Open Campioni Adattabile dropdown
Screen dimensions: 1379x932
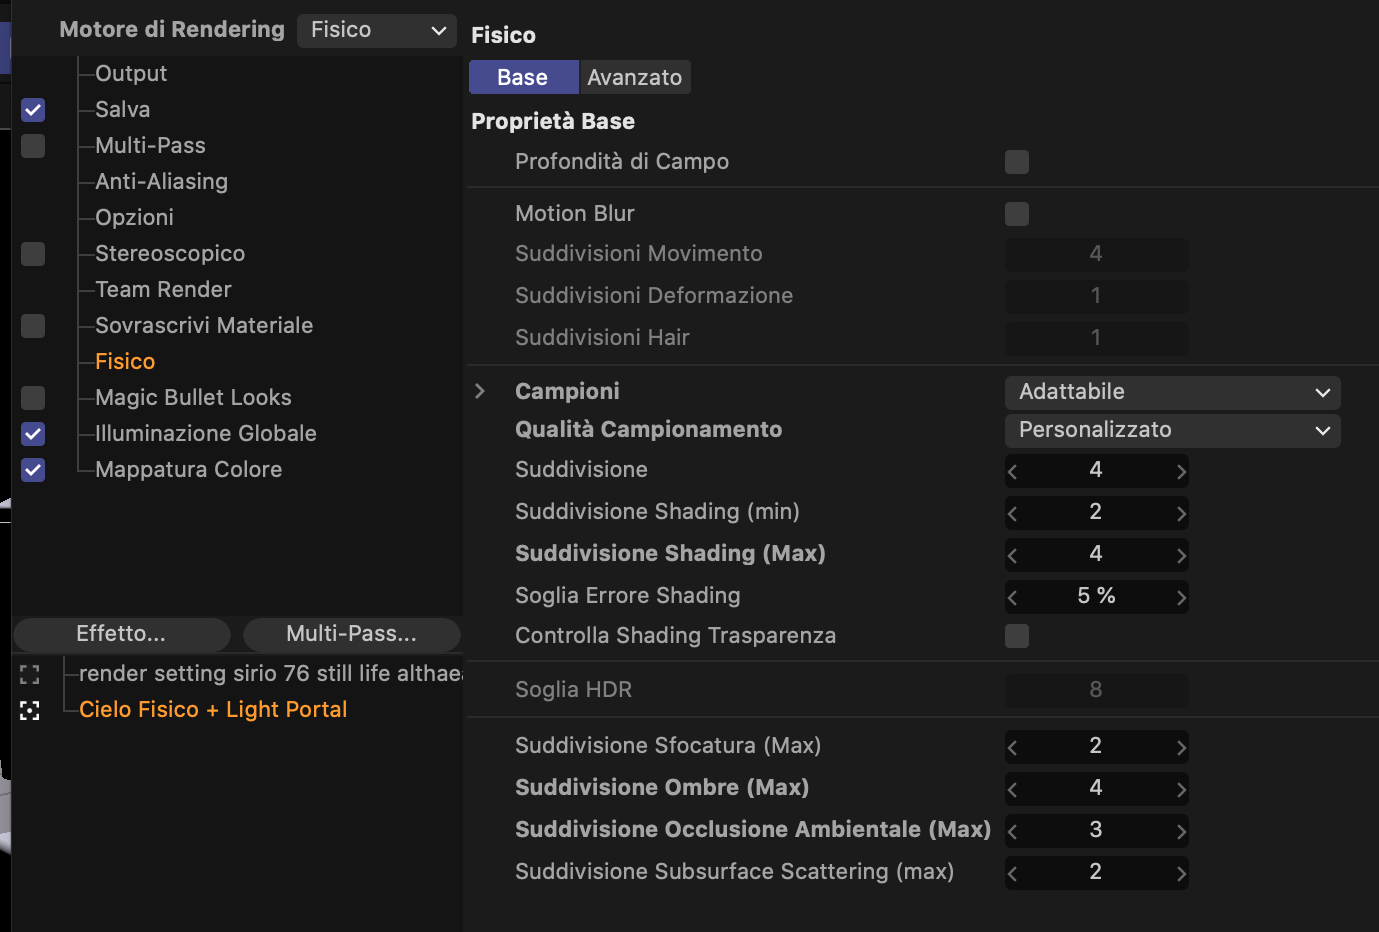[1172, 392]
